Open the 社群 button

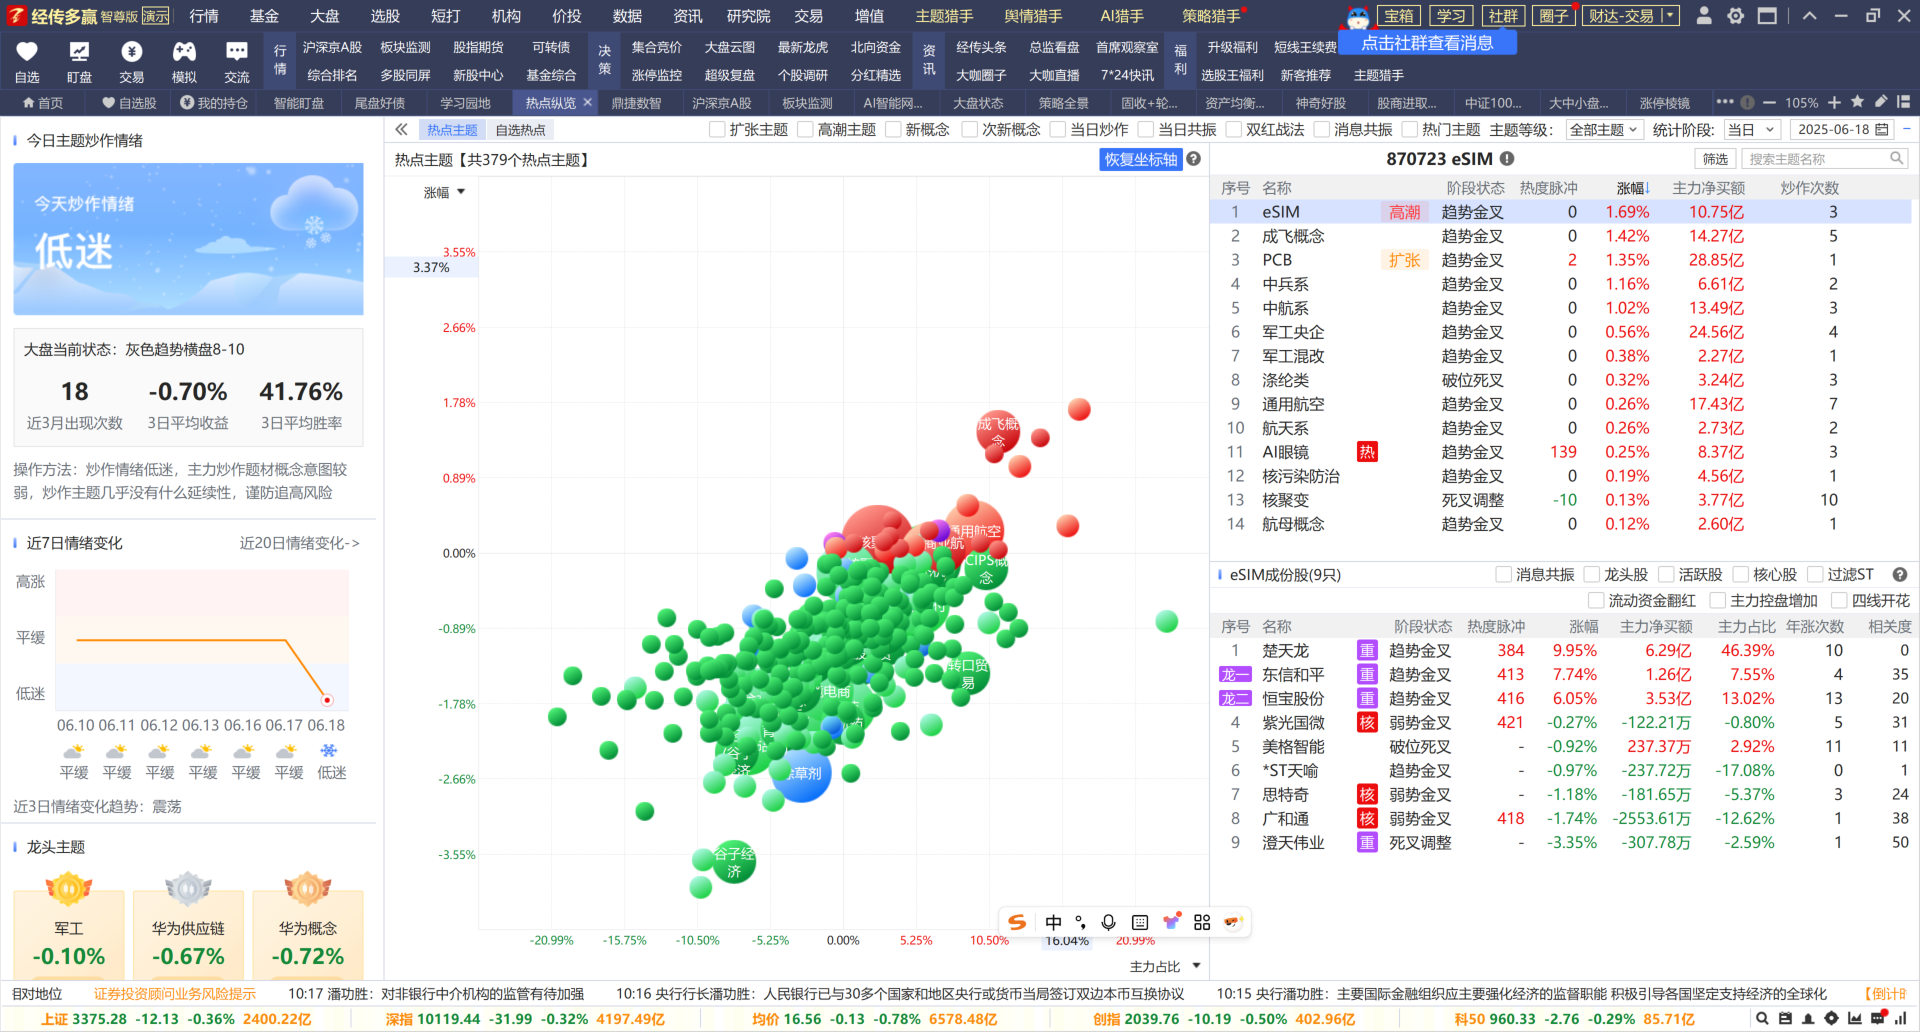coord(1503,16)
